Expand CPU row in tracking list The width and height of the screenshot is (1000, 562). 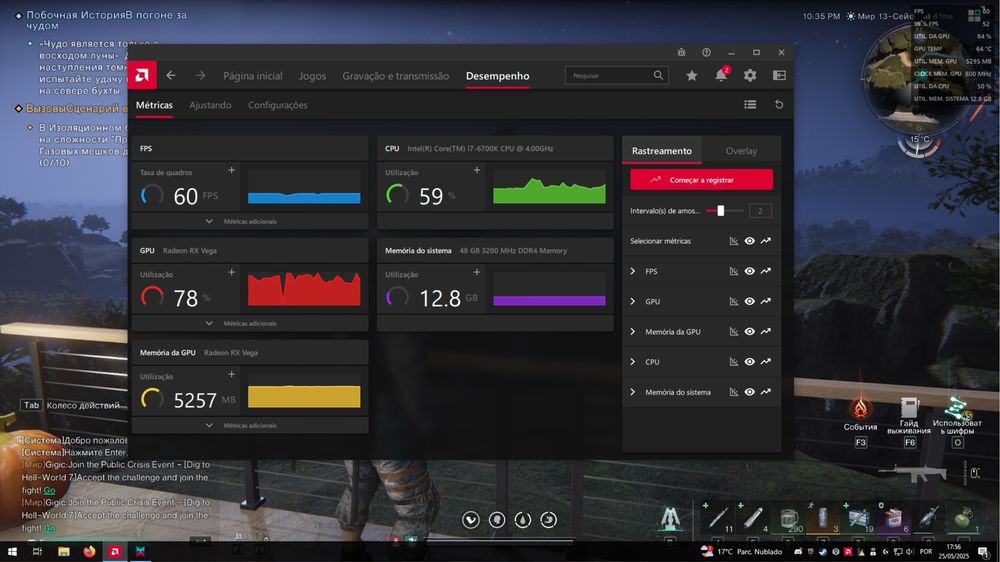(633, 362)
